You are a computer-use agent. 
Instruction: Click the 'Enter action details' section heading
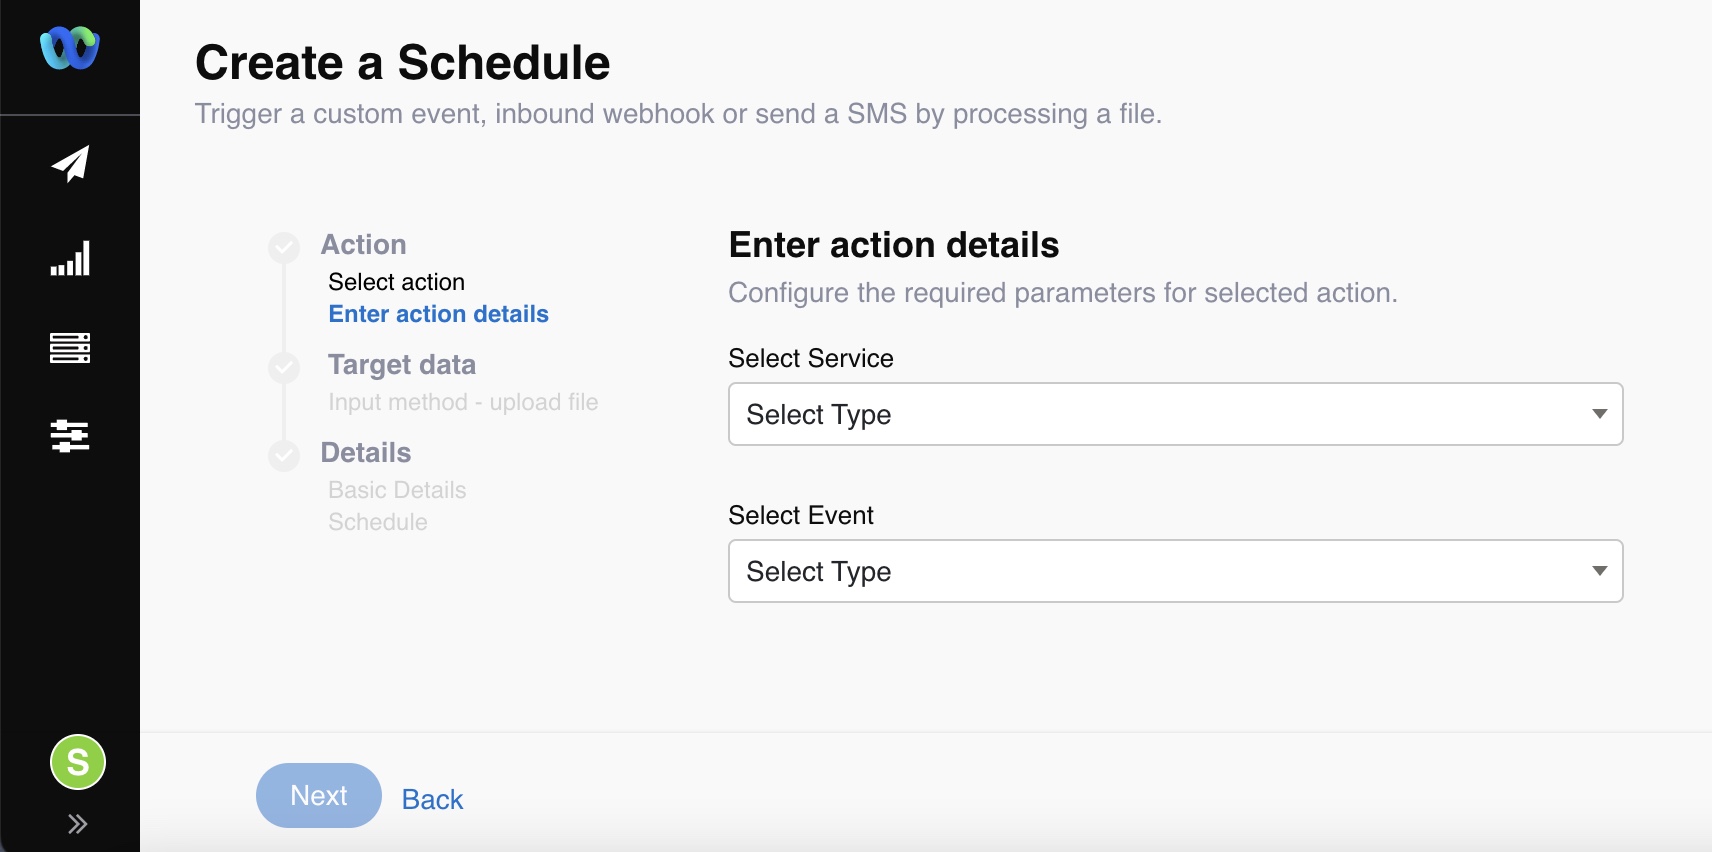(x=894, y=245)
